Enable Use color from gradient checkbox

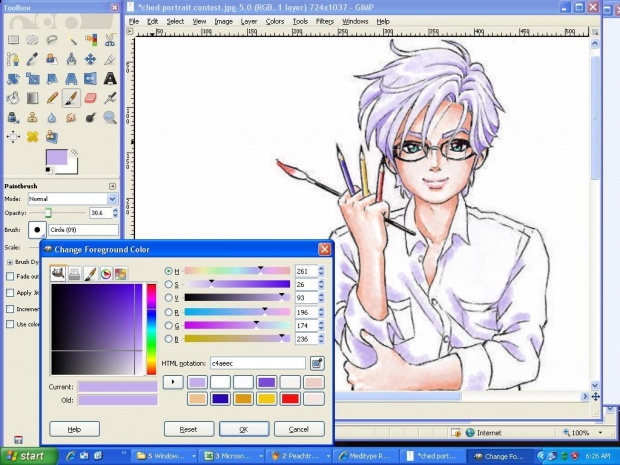click(x=10, y=325)
